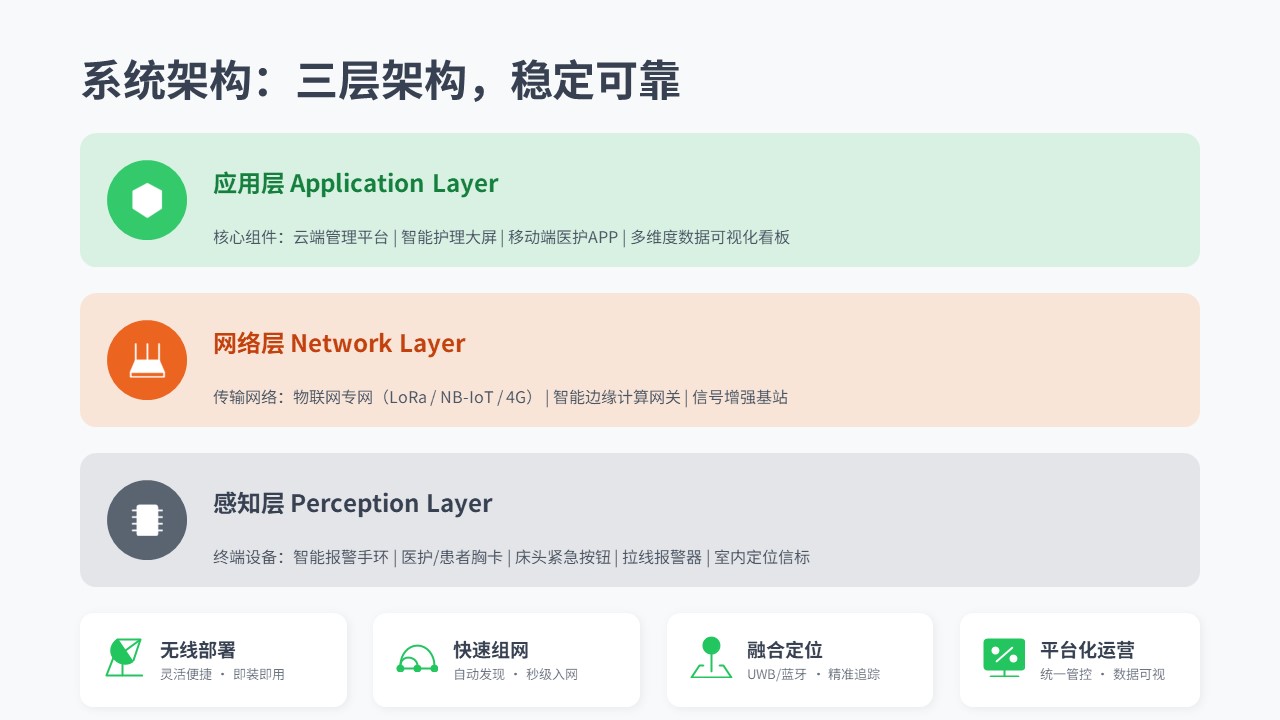1280x720 pixels.
Task: Click the 终端设备 description text line
Action: click(x=511, y=557)
